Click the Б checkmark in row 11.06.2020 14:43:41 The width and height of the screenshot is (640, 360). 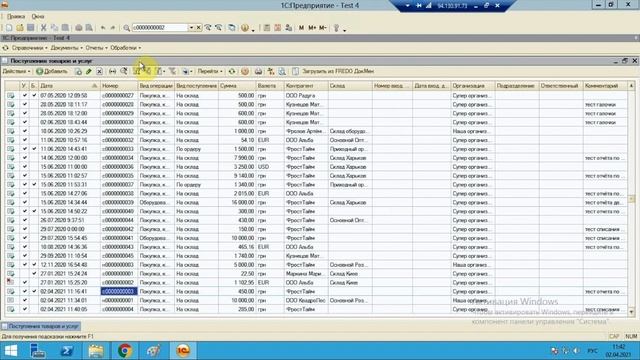(x=34, y=149)
